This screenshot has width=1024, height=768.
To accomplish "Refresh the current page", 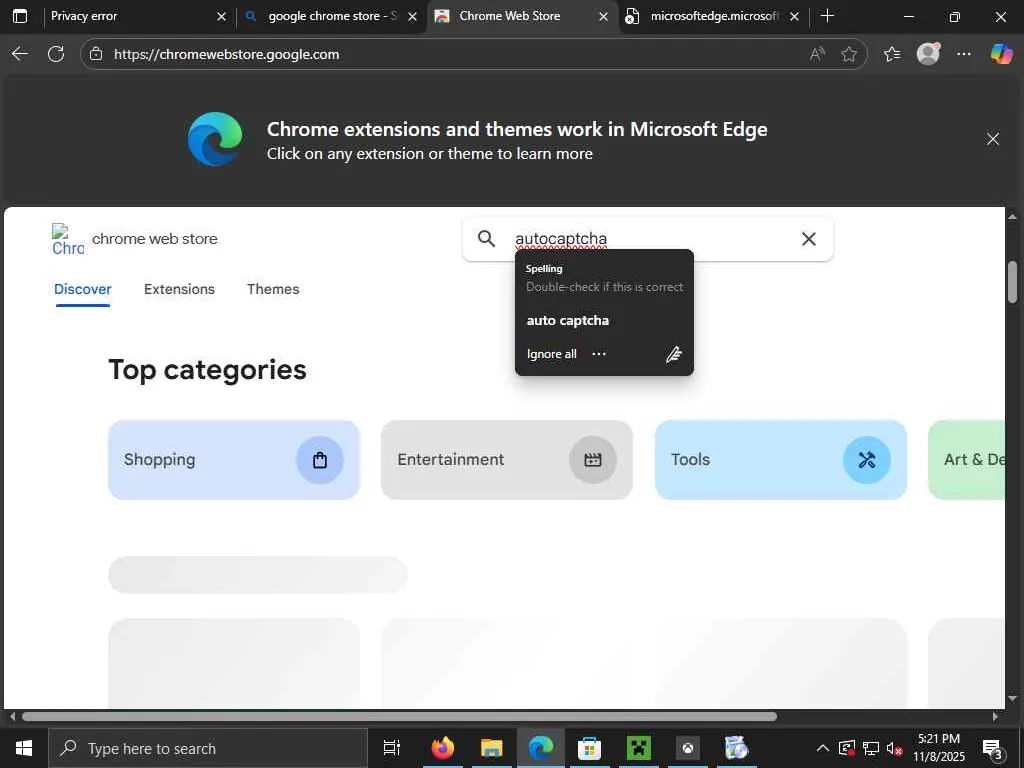I will pos(56,54).
